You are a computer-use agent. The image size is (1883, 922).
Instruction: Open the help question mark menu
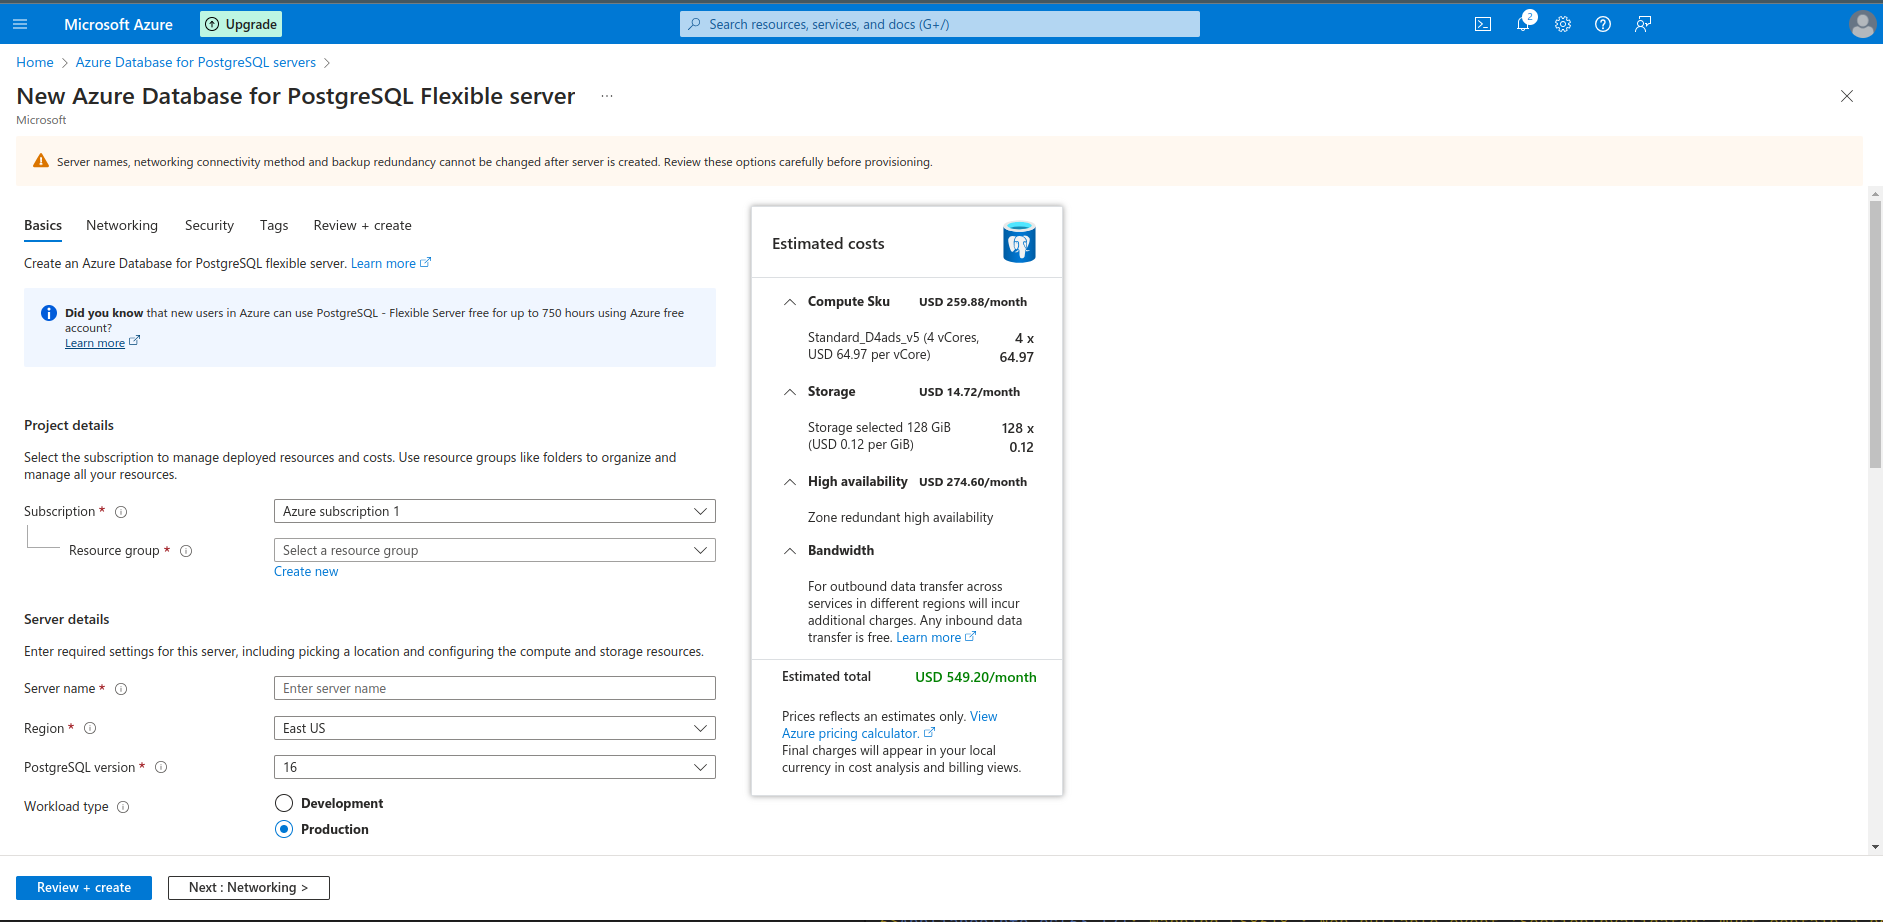pyautogui.click(x=1603, y=24)
